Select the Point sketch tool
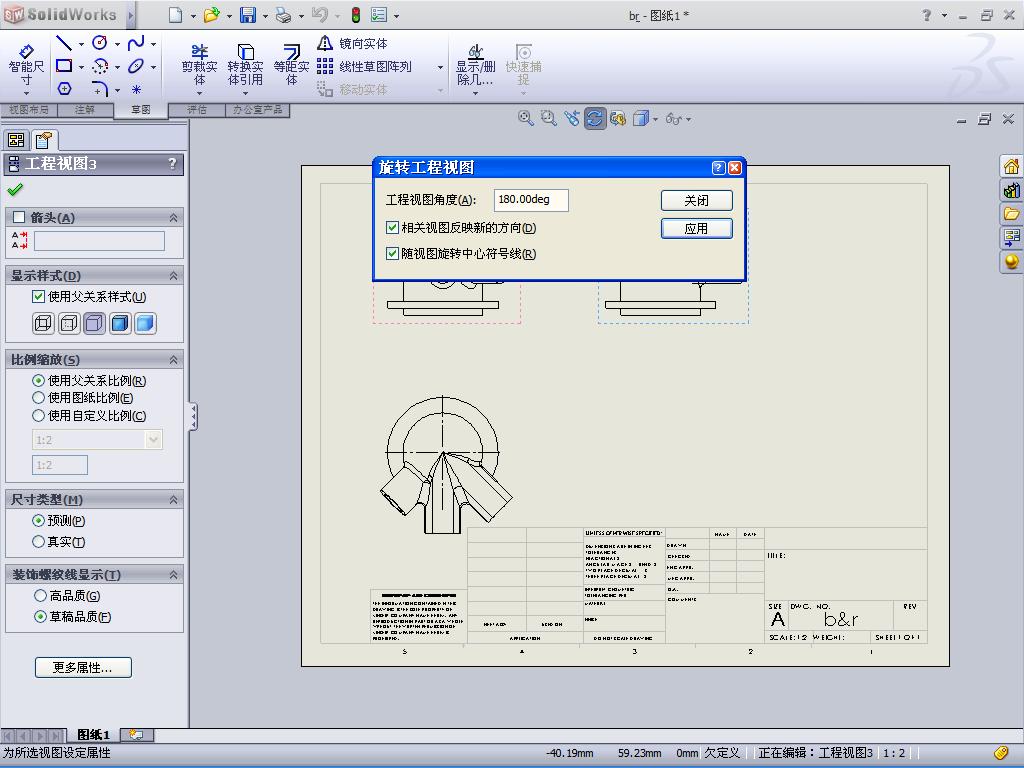Viewport: 1024px width, 768px height. tap(136, 89)
